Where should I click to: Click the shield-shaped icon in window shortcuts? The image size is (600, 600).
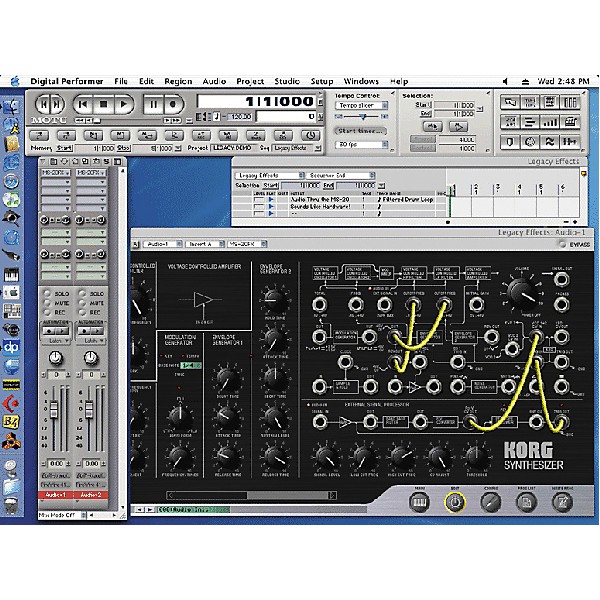[510, 142]
